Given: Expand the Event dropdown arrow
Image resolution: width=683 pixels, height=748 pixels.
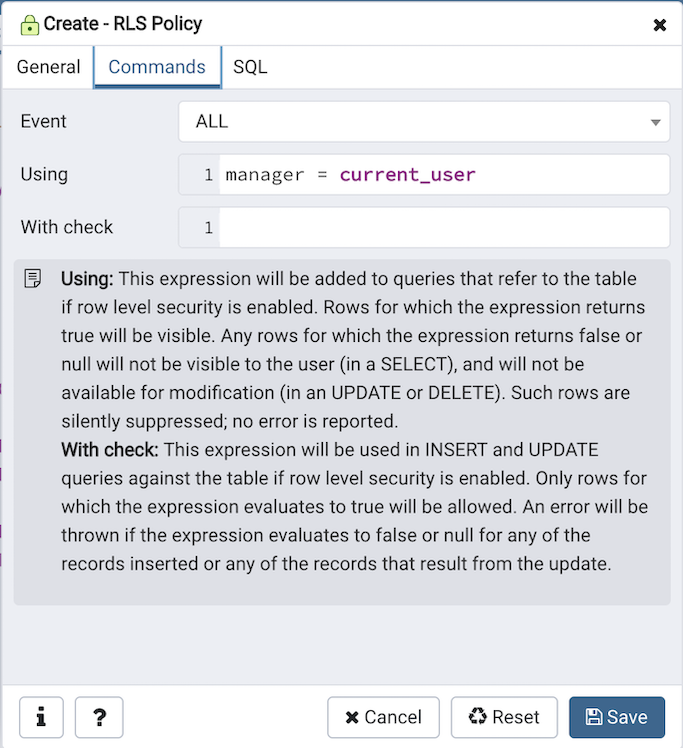Looking at the screenshot, I should click(x=655, y=122).
